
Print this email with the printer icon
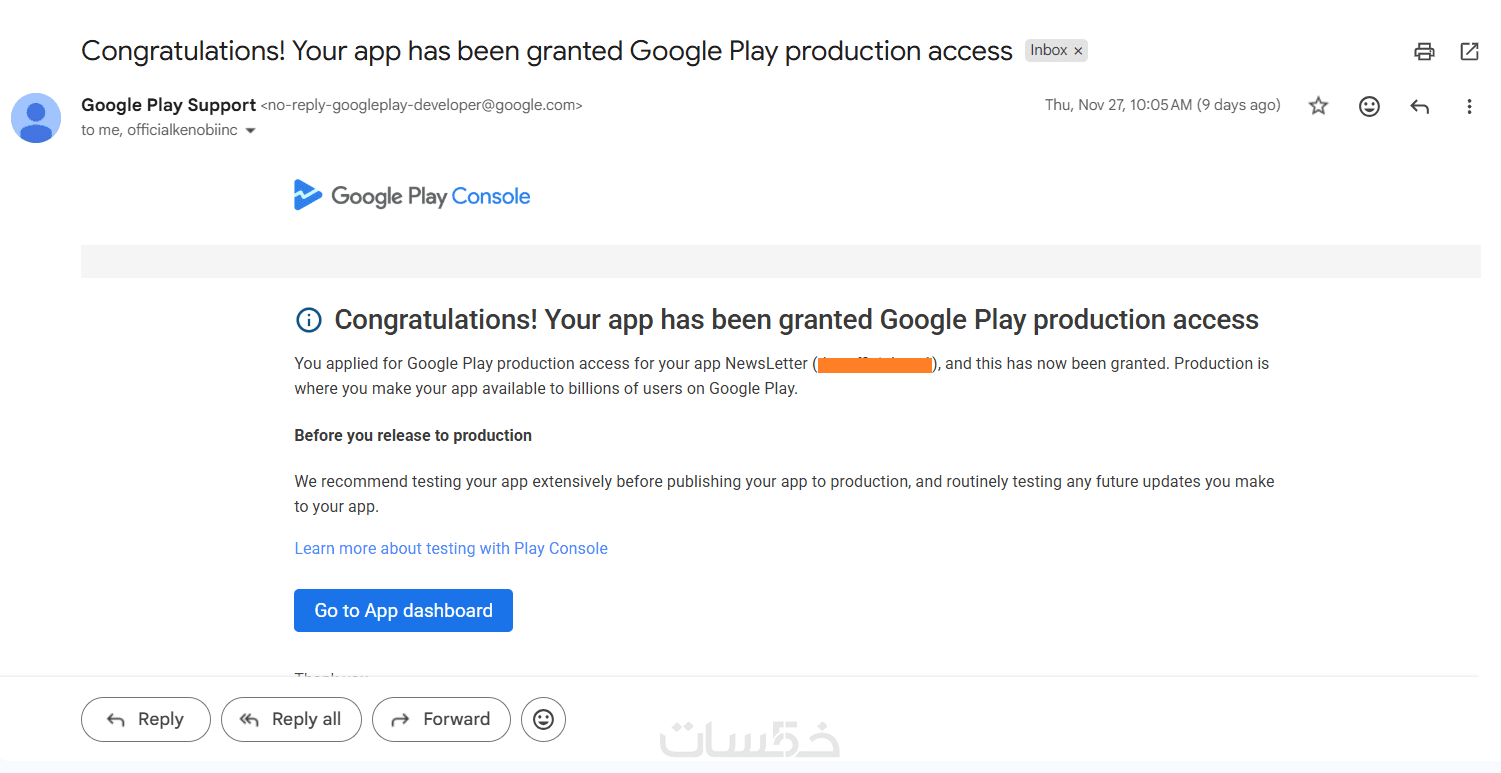click(1424, 52)
